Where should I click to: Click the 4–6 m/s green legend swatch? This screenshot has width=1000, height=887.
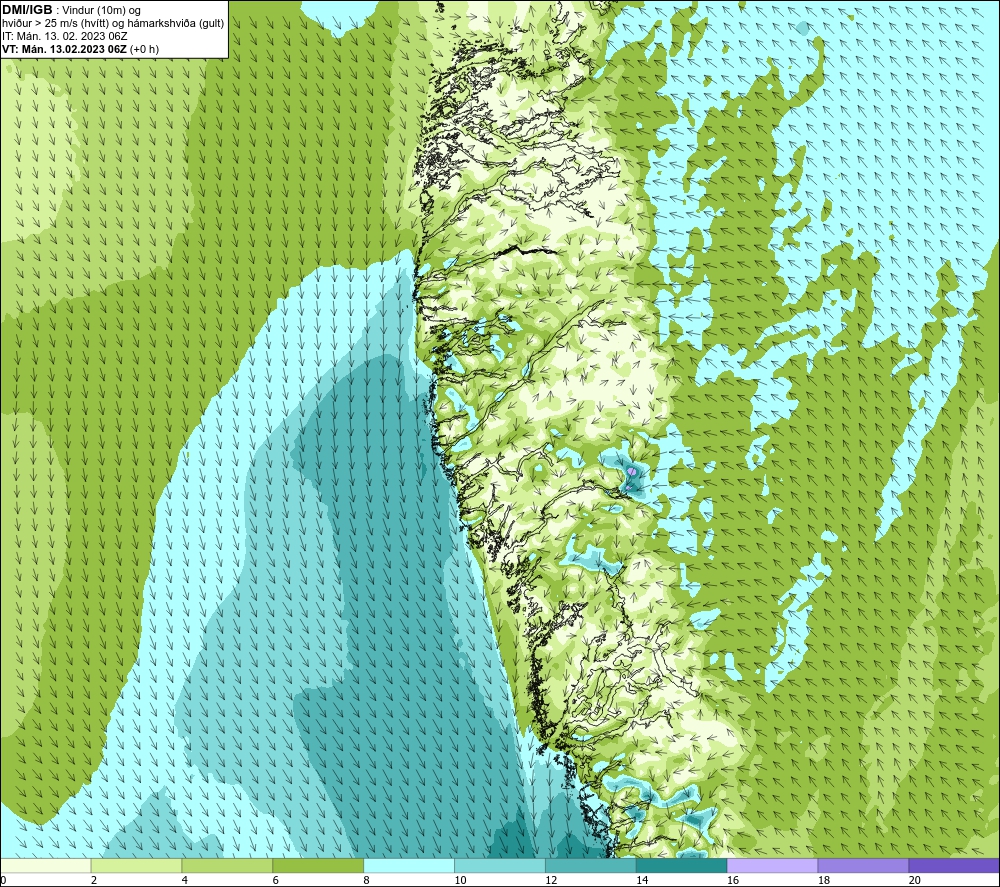coord(227,865)
